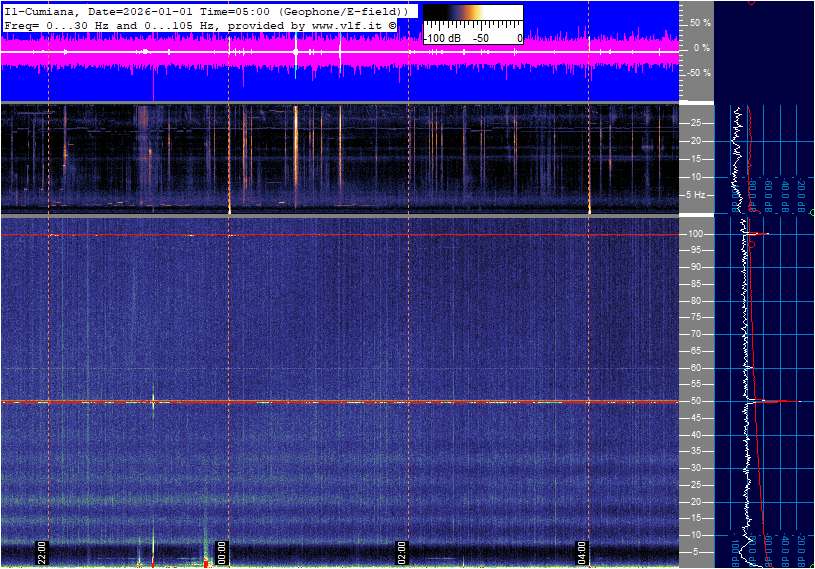
Task: Select the 22:00 time marker label
Action: [43, 553]
